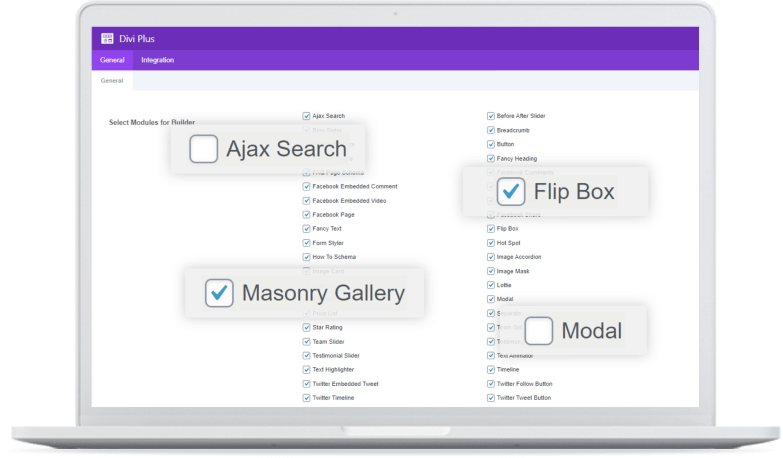Uncheck the Lottie module checkbox
The image size is (783, 458).
tap(490, 285)
